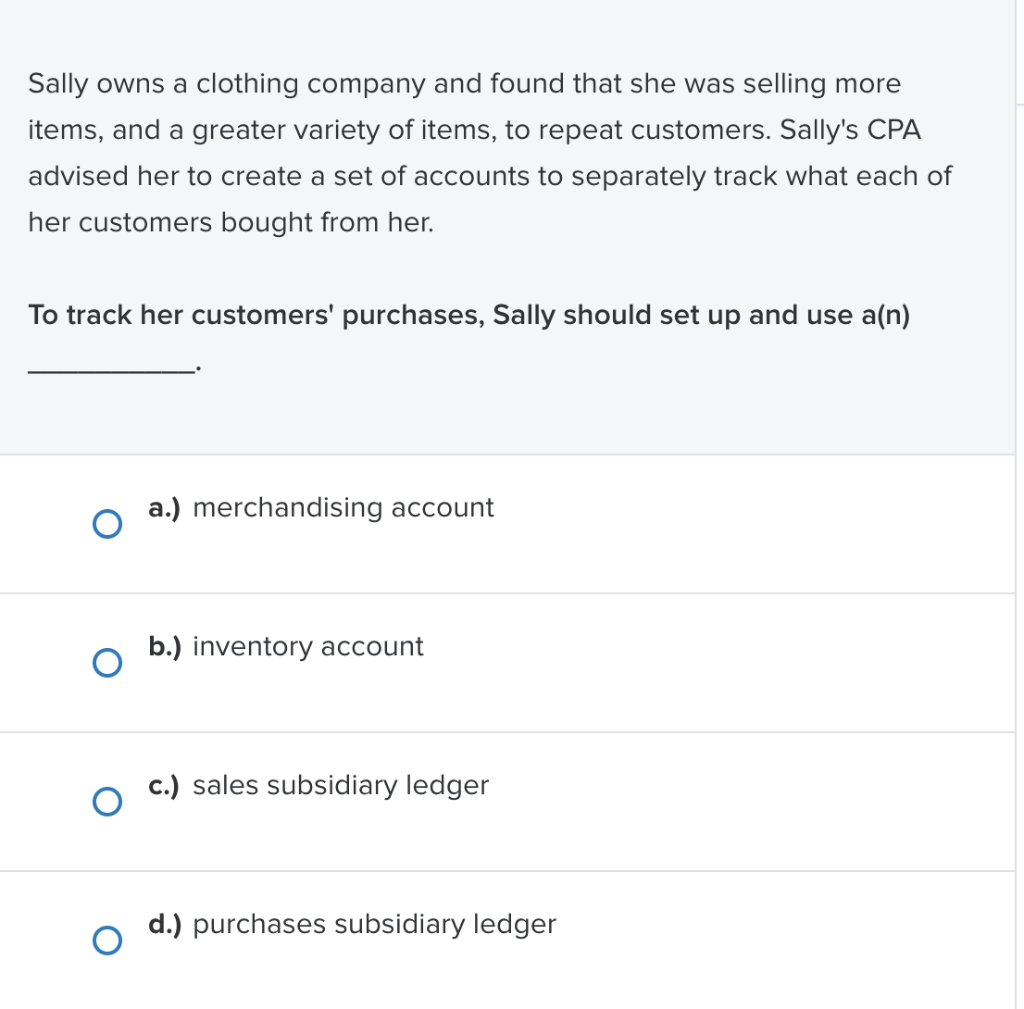Click the fill-in-the-blank underline in the question
The height and width of the screenshot is (1009, 1024).
tap(112, 370)
